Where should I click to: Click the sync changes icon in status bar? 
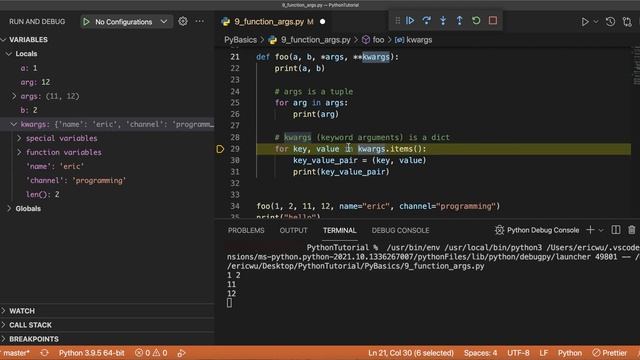click(44, 353)
